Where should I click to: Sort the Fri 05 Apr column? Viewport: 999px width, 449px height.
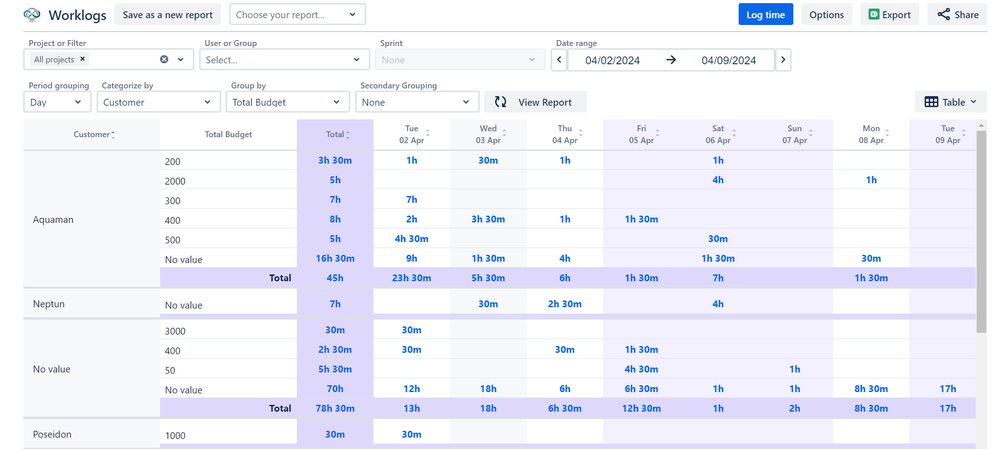657,134
